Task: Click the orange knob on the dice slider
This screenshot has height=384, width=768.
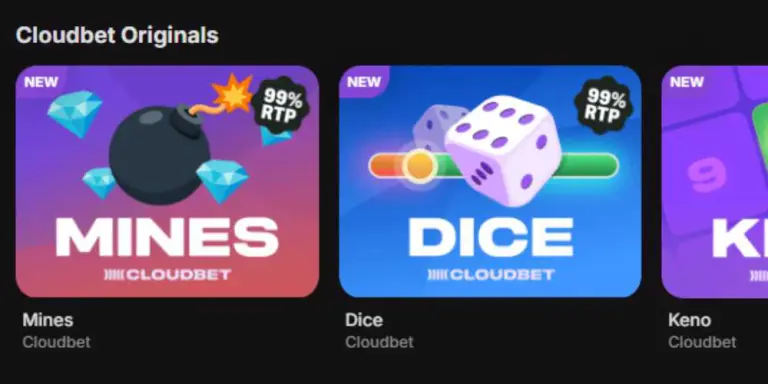Action: (419, 166)
